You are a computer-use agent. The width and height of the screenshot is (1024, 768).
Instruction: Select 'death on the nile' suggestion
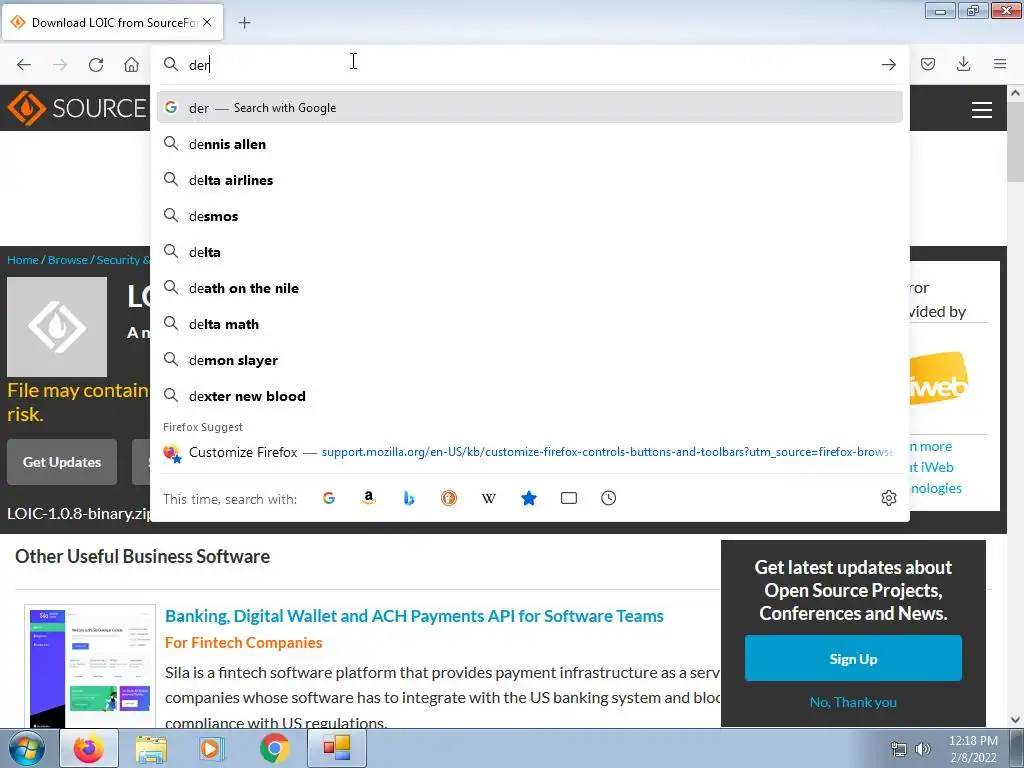530,288
